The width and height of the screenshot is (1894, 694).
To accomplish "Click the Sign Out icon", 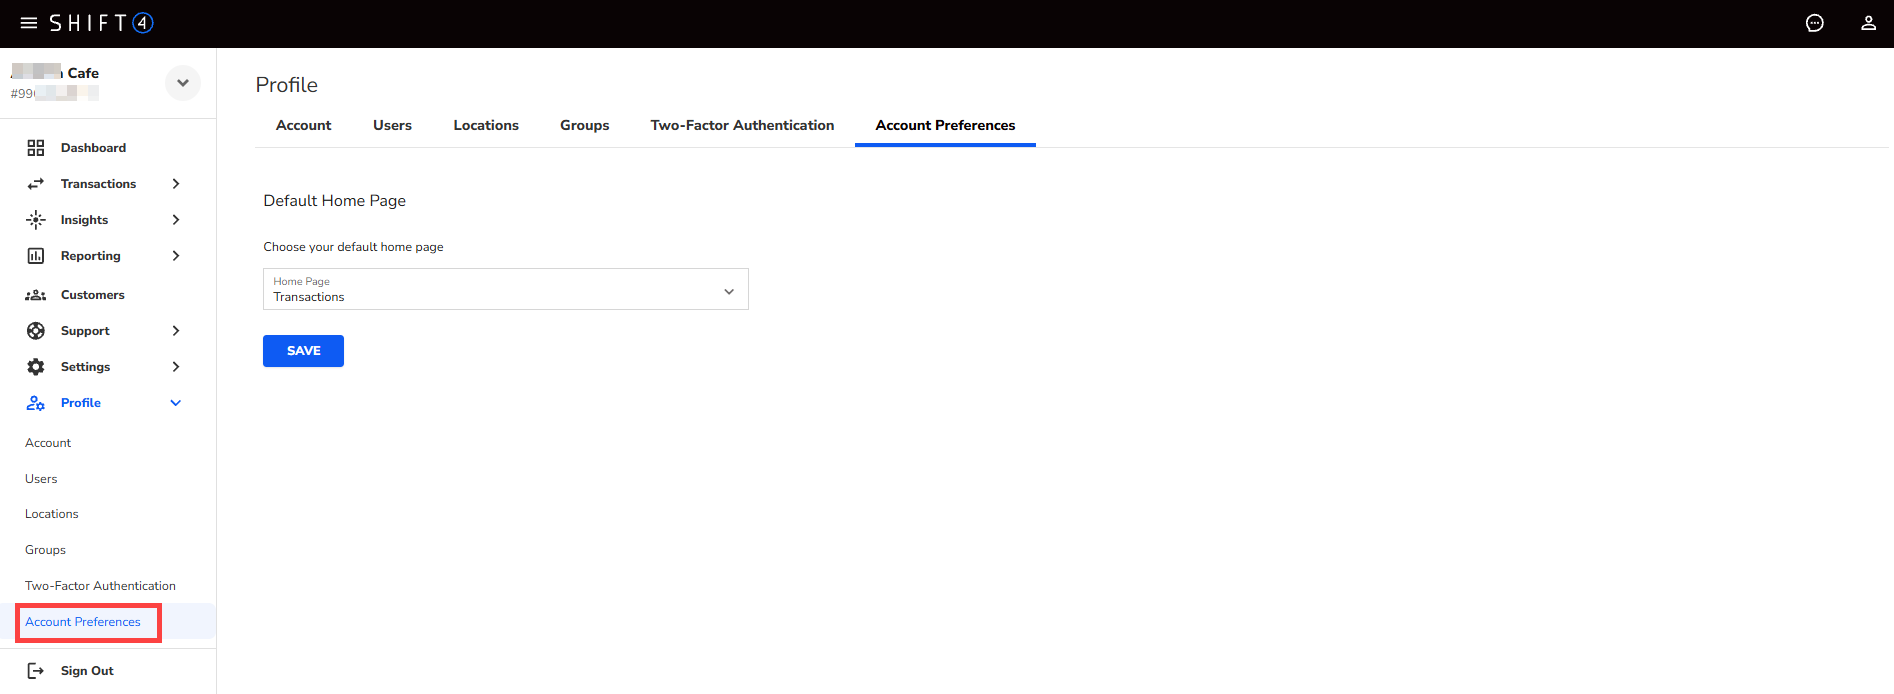I will [x=36, y=671].
